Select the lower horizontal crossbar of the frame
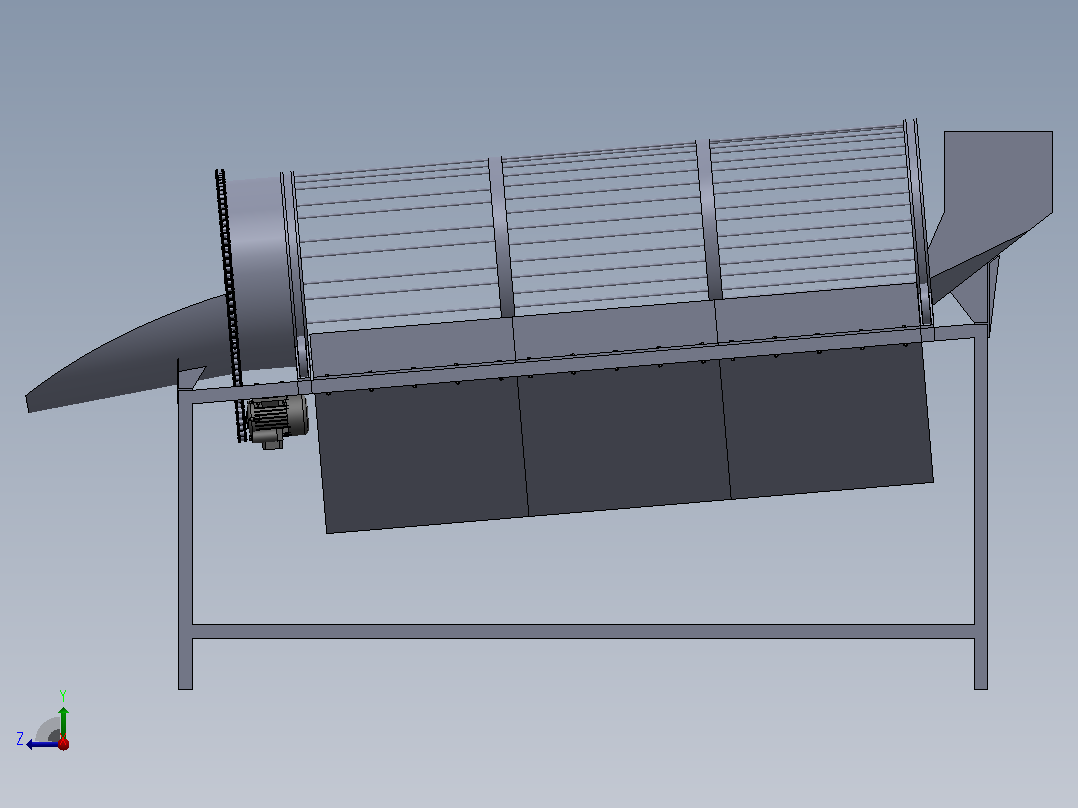Viewport: 1078px width, 808px height. click(583, 631)
